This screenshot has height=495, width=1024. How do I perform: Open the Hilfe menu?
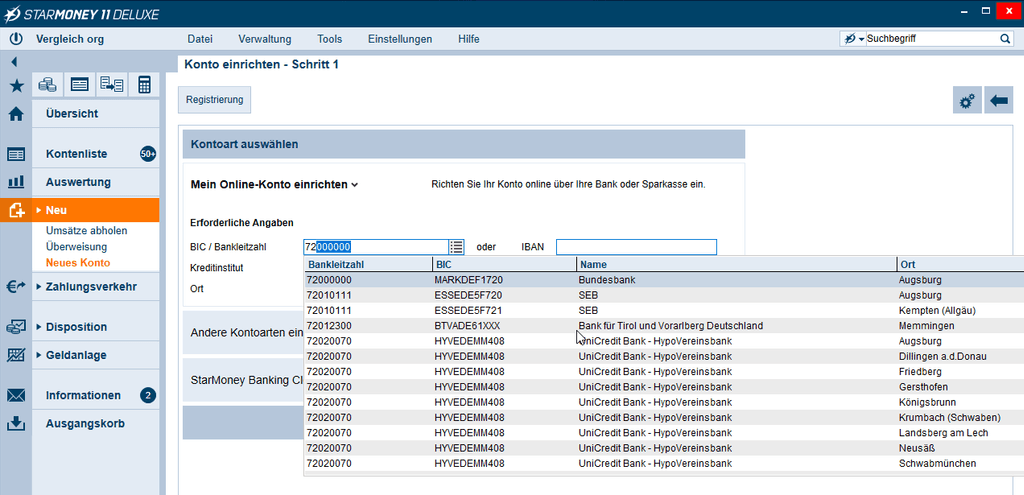pyautogui.click(x=469, y=39)
